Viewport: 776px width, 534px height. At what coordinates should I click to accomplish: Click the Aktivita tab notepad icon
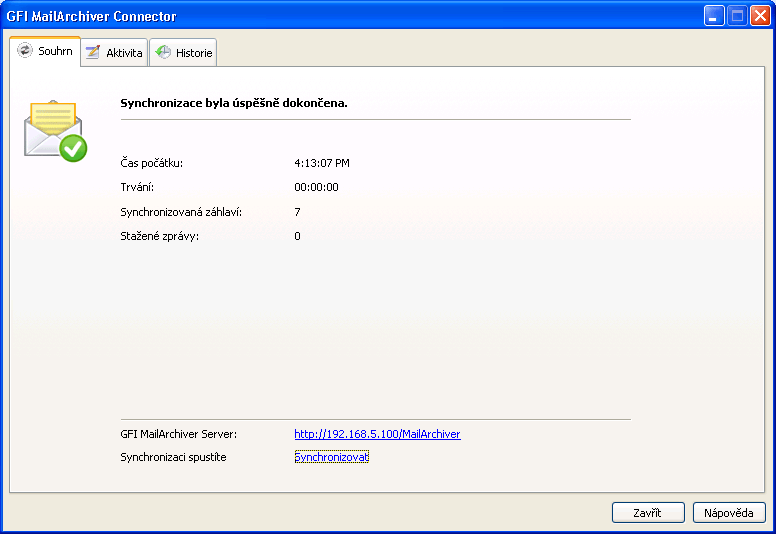pyautogui.click(x=93, y=52)
